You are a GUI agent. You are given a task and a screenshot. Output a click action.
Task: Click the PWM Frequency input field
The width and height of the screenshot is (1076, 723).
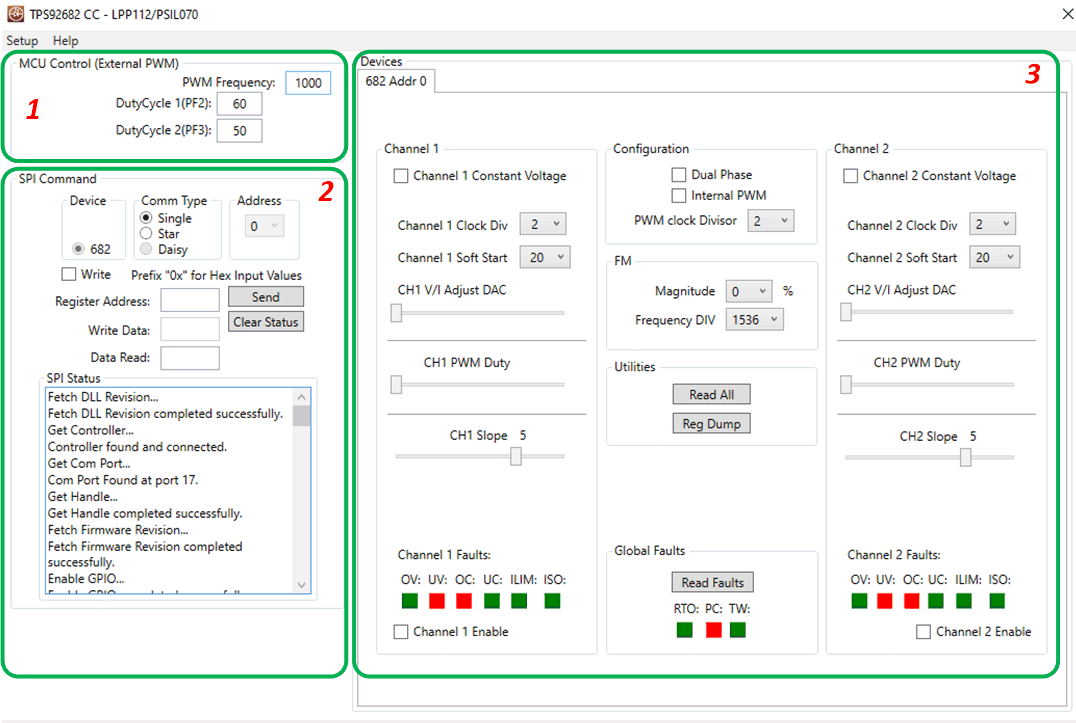coord(308,83)
